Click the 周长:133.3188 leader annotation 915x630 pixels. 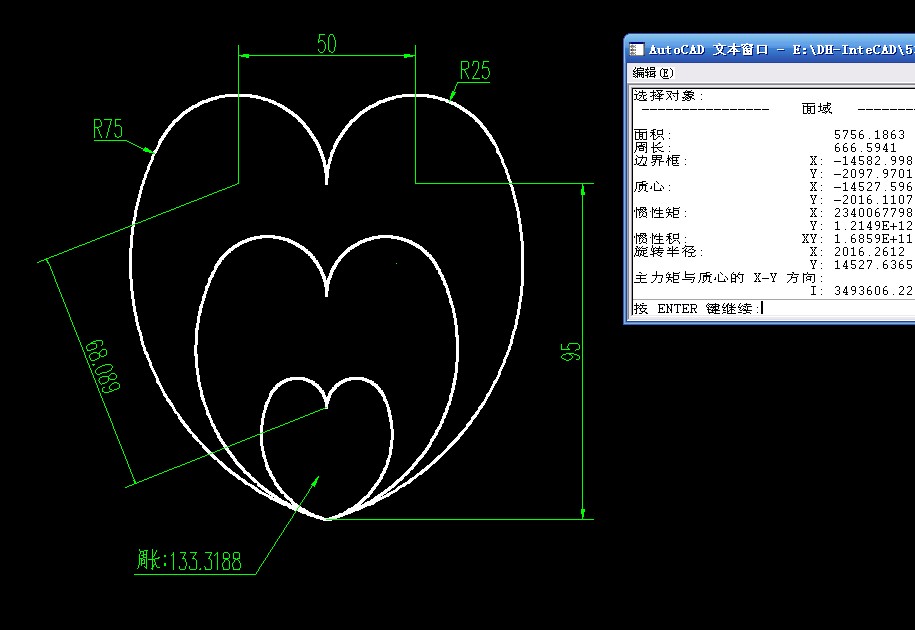click(189, 561)
